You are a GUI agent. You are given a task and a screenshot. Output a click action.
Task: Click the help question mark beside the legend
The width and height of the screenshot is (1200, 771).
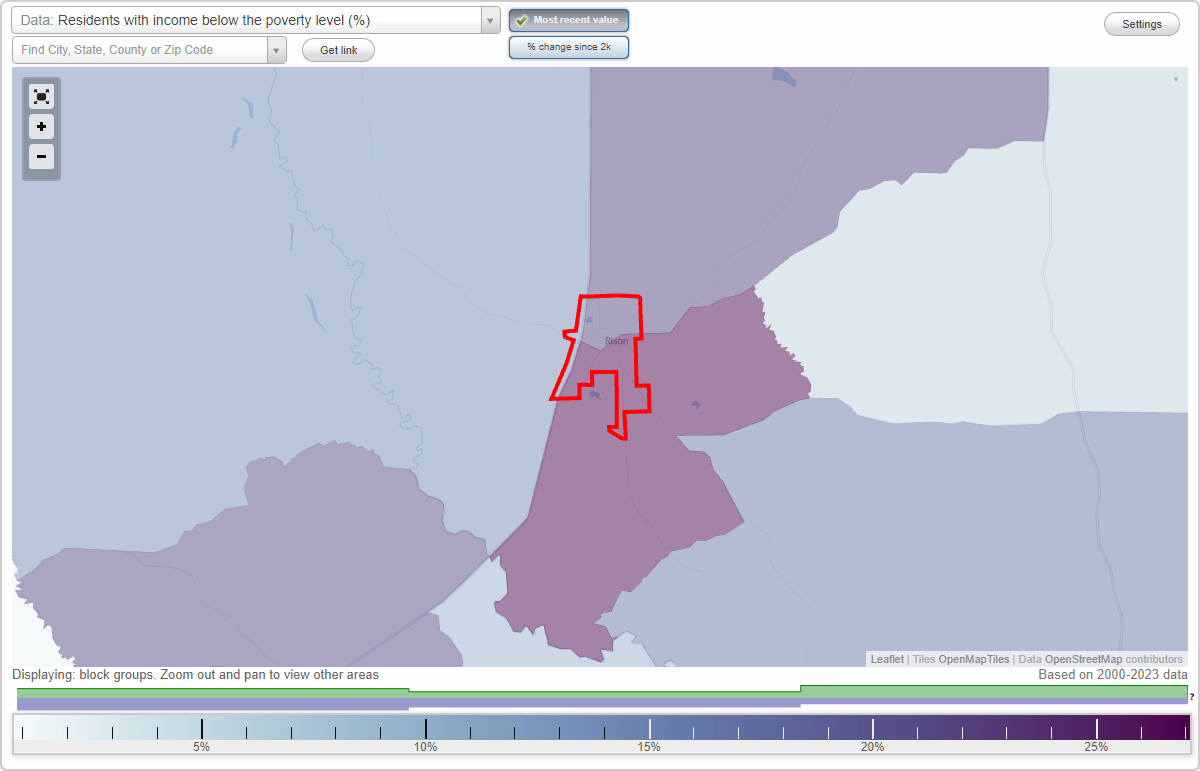(1192, 699)
